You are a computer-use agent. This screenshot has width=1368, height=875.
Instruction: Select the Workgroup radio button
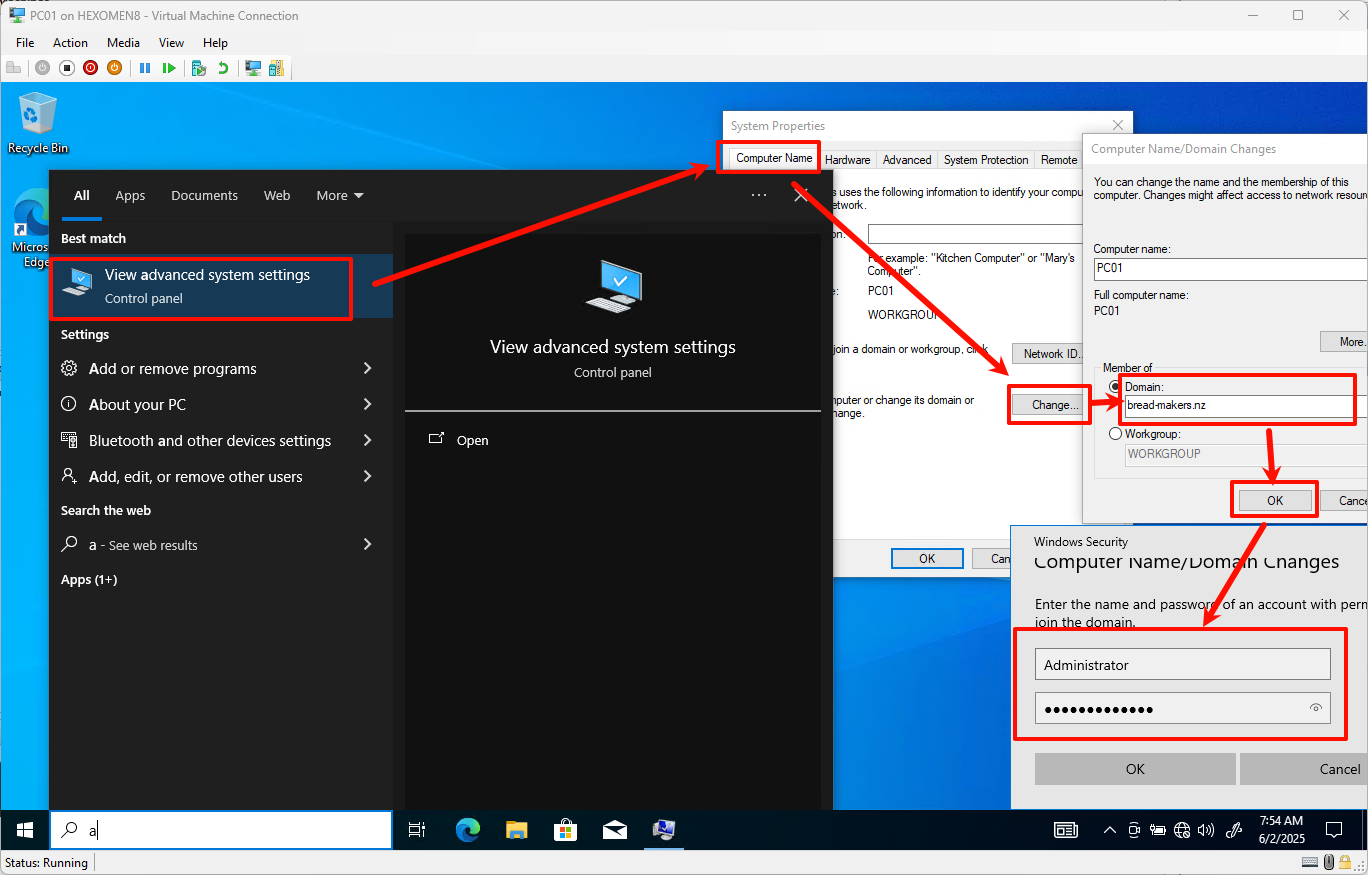(x=1115, y=434)
